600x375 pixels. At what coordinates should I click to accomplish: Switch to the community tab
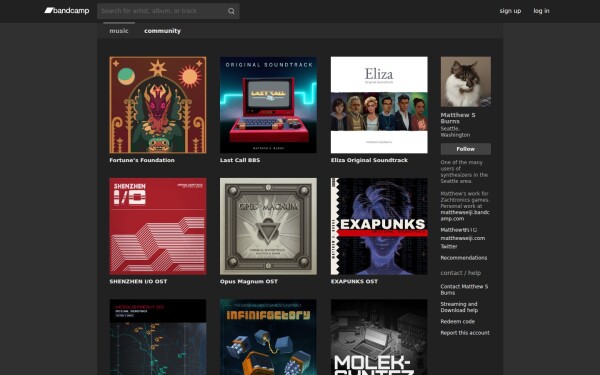coord(162,31)
